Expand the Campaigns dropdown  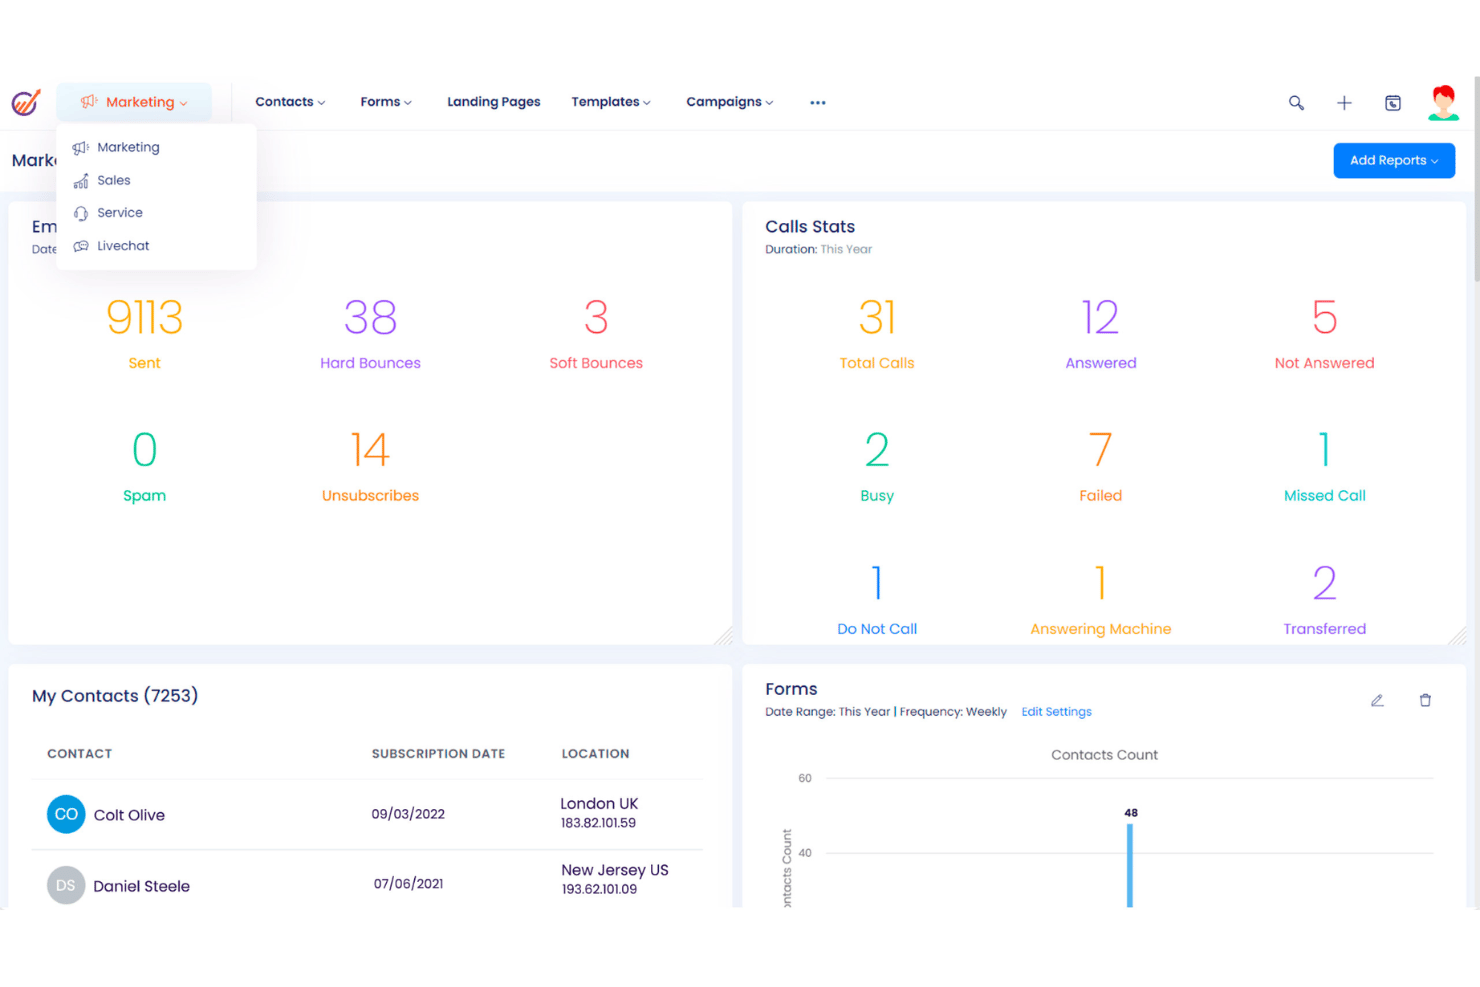point(729,102)
